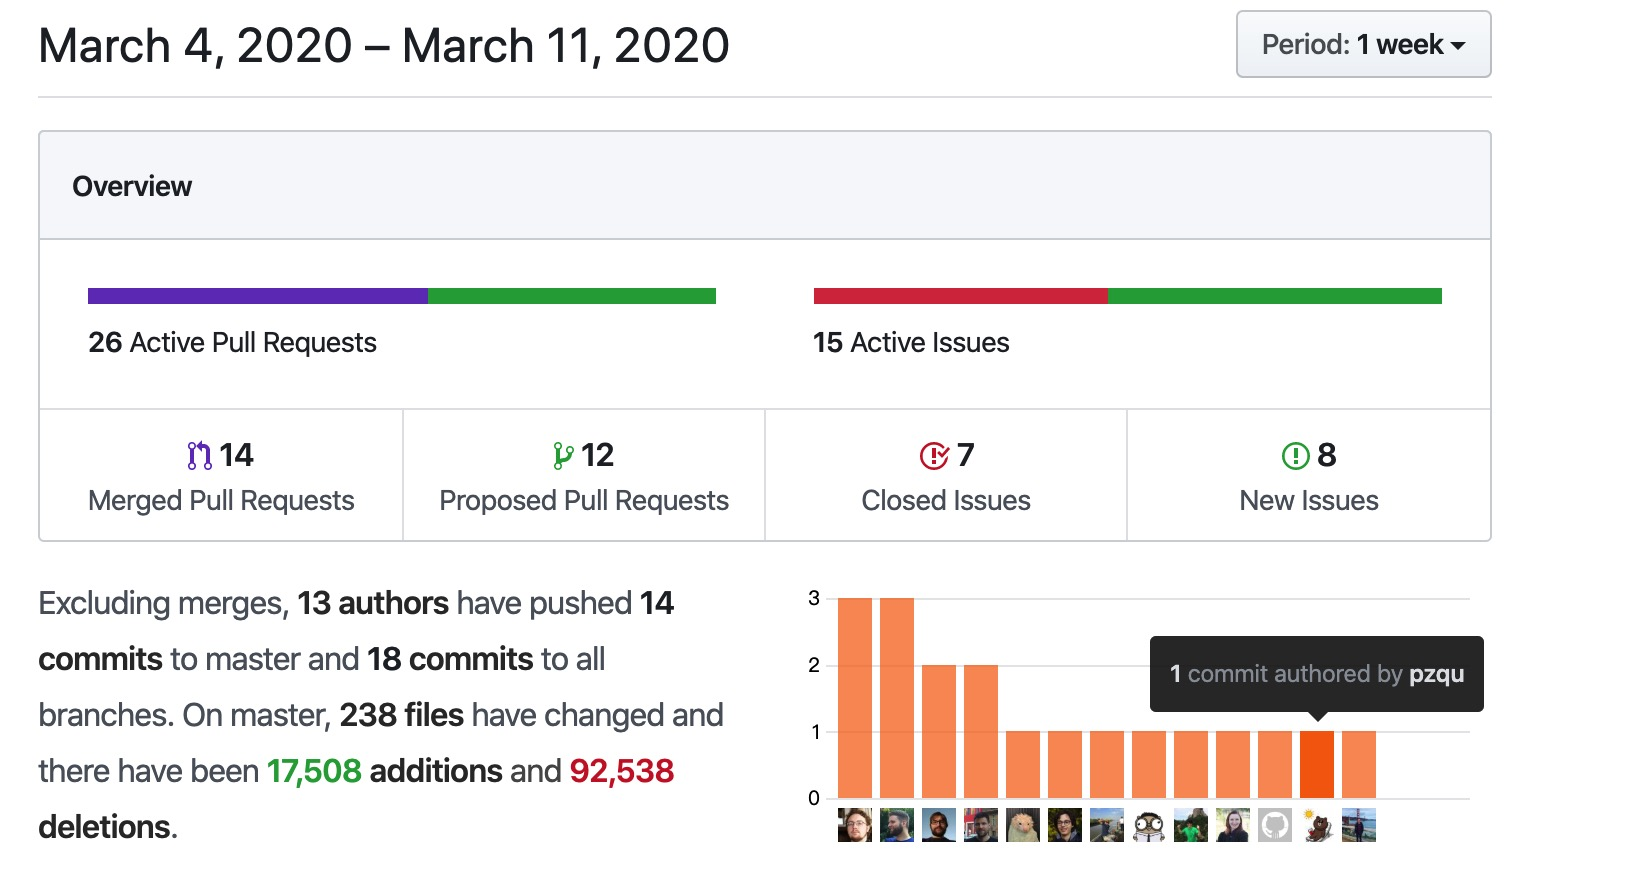Click avatar of man before red building
The height and width of the screenshot is (896, 1628).
point(981,825)
